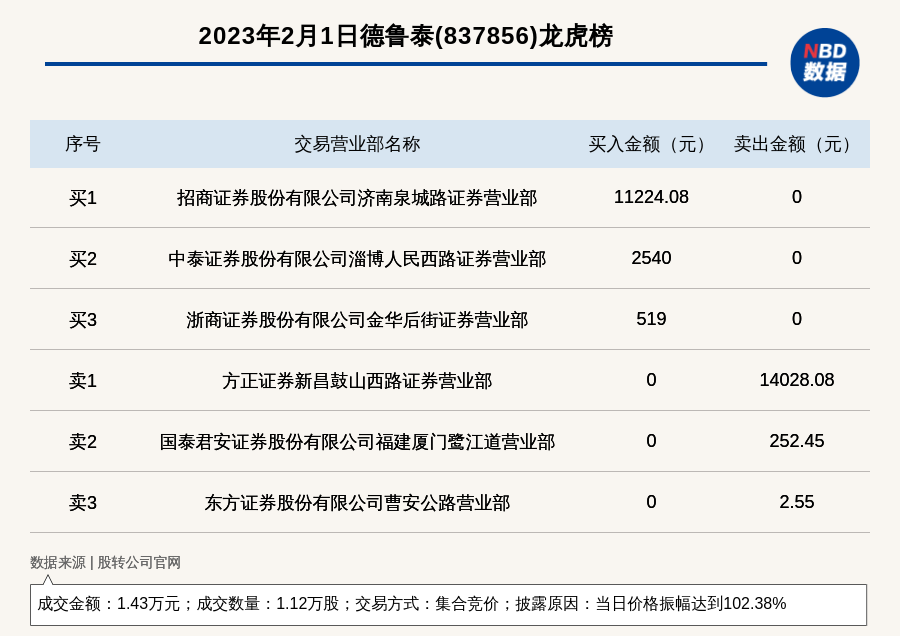Click the sell amount 0 in 买1 row
Image resolution: width=900 pixels, height=636 pixels.
pos(797,197)
